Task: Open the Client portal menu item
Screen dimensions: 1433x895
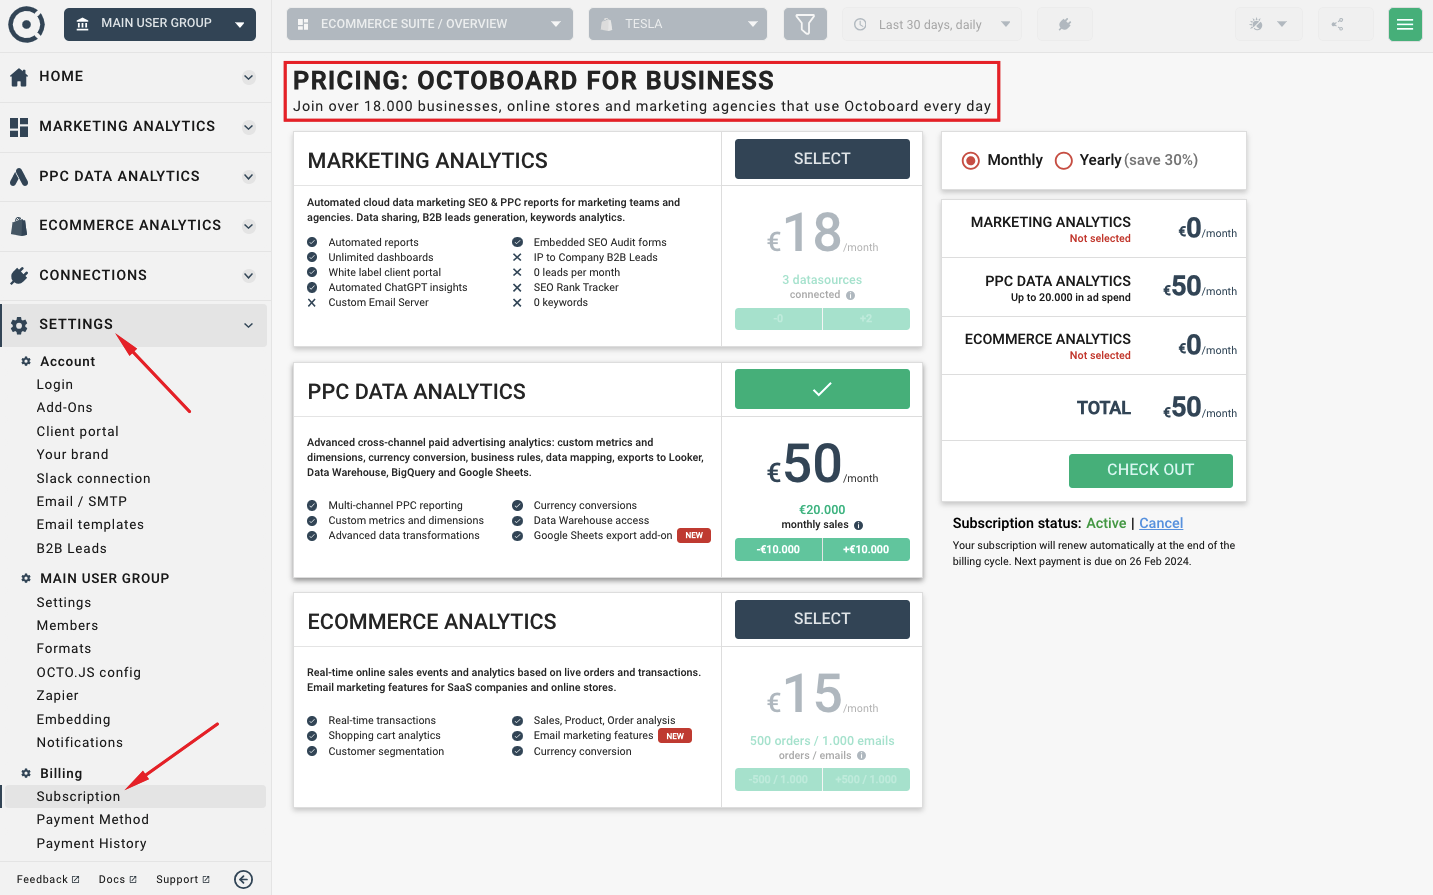Action: 78,432
